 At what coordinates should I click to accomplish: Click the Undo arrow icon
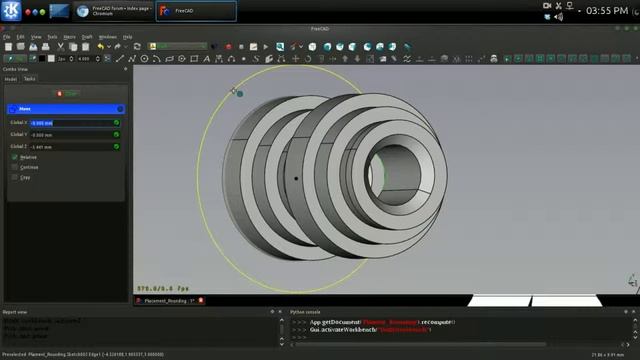click(x=100, y=47)
